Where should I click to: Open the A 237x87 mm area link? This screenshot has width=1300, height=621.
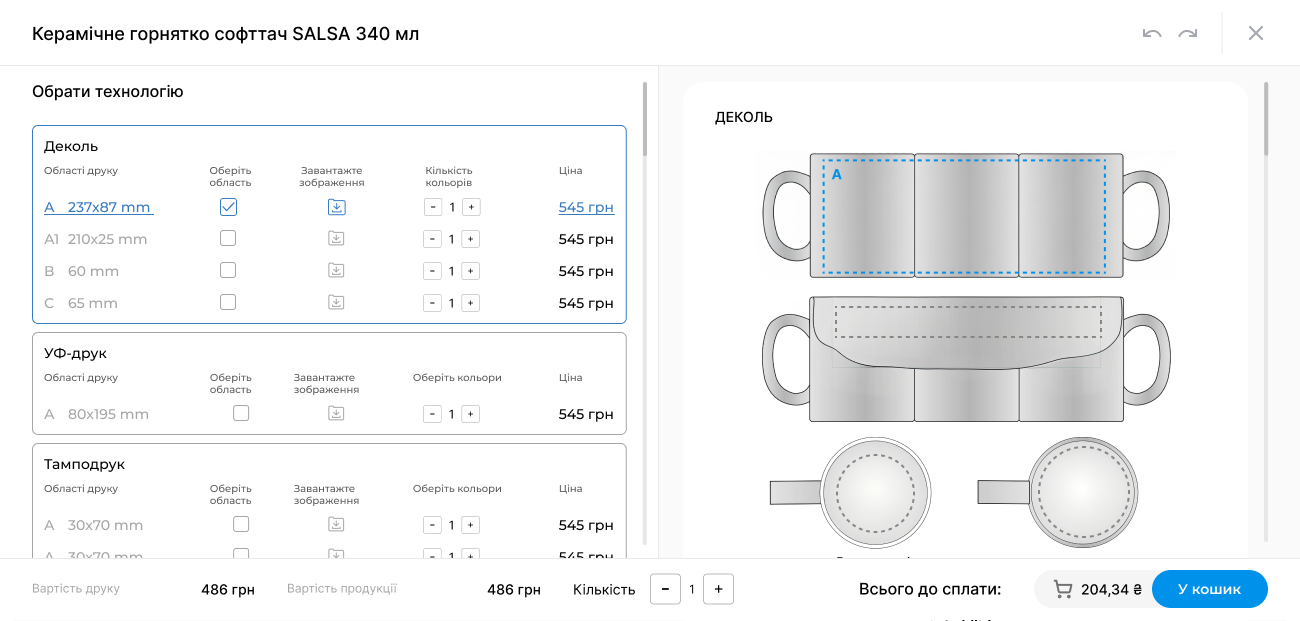(x=98, y=207)
